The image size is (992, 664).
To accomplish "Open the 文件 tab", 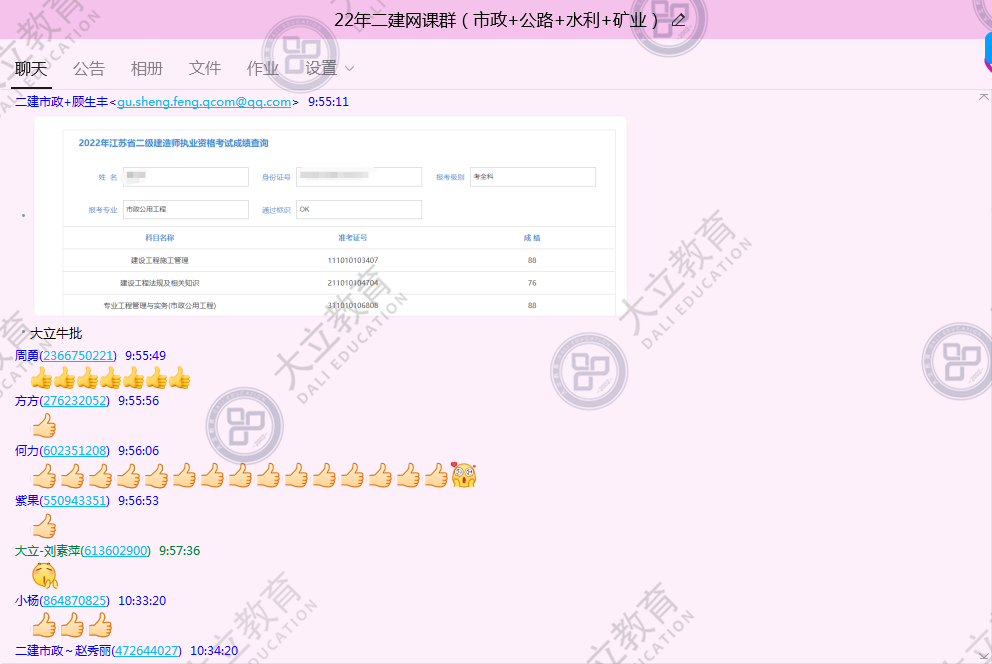I will [205, 68].
